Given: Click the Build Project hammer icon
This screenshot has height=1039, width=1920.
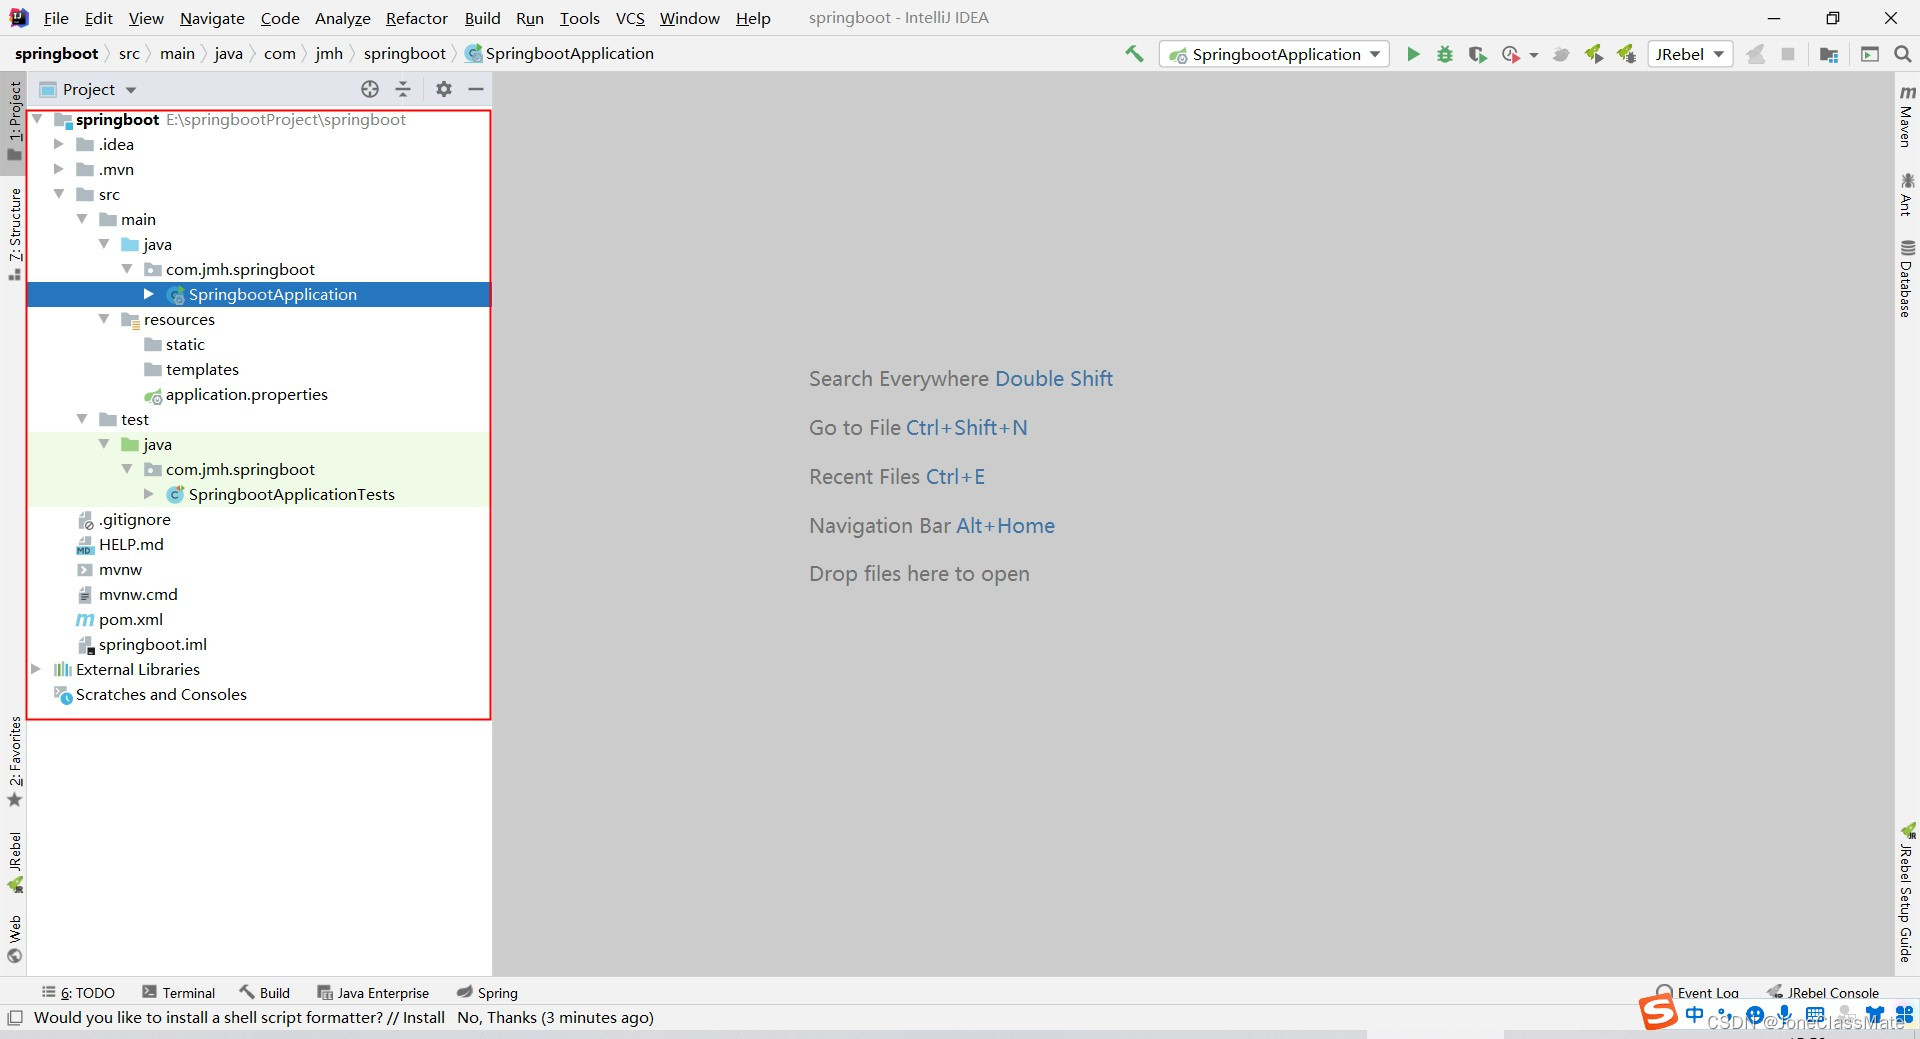Looking at the screenshot, I should 1134,54.
